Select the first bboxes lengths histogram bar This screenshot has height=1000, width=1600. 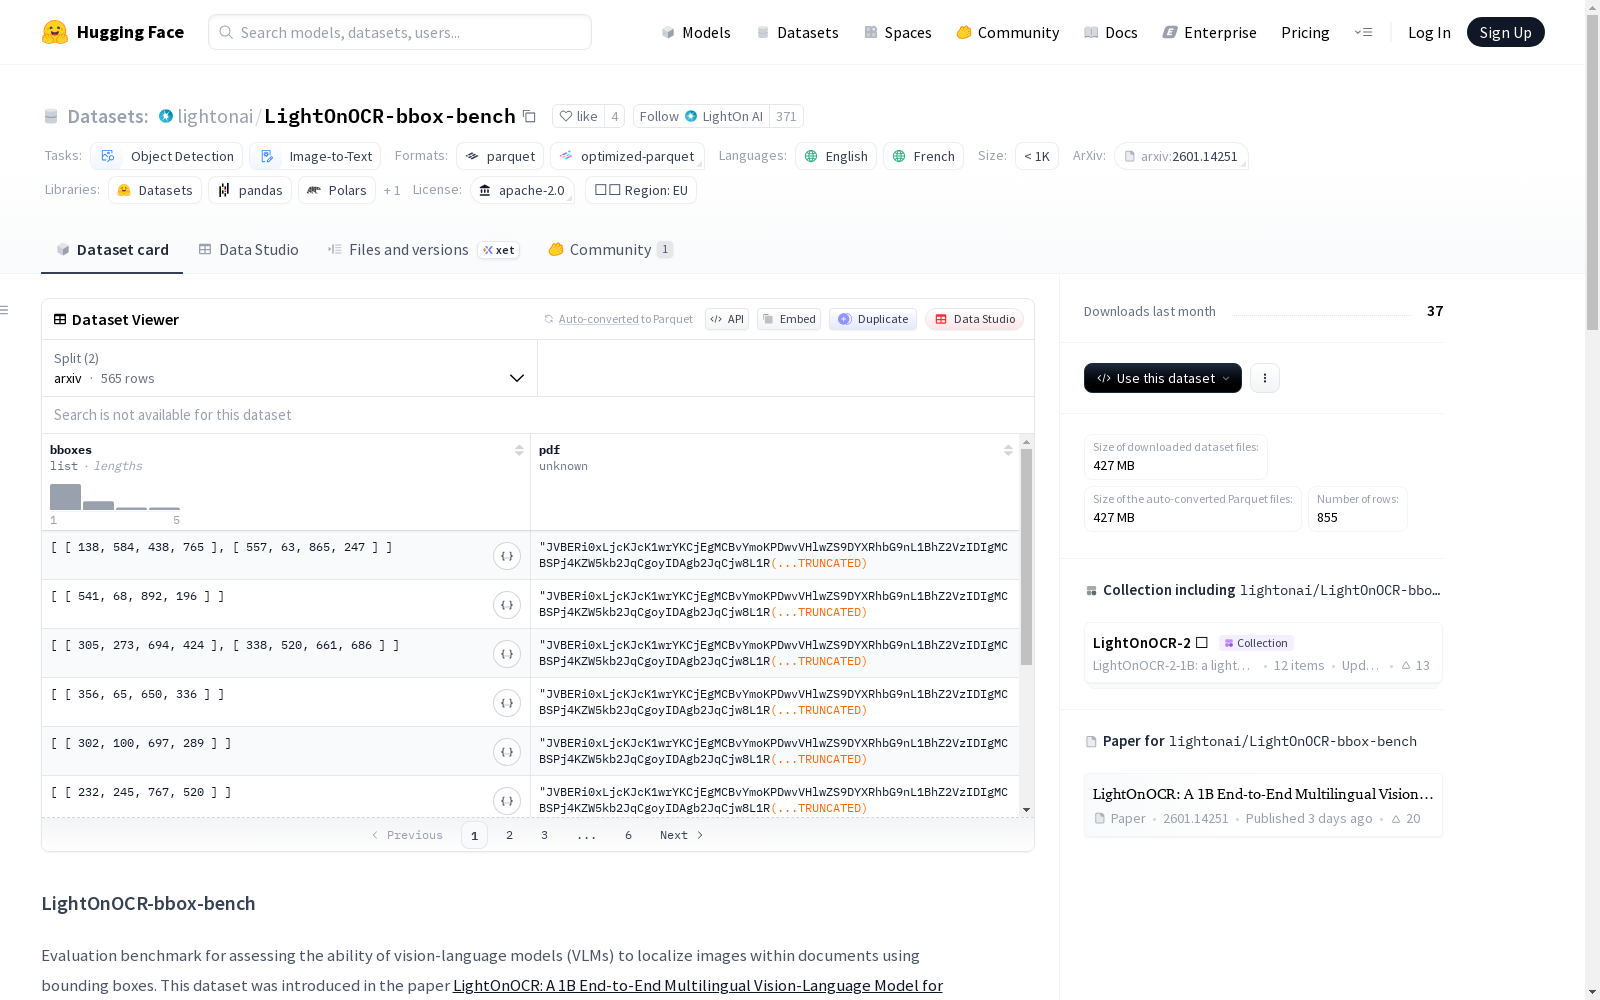click(65, 497)
